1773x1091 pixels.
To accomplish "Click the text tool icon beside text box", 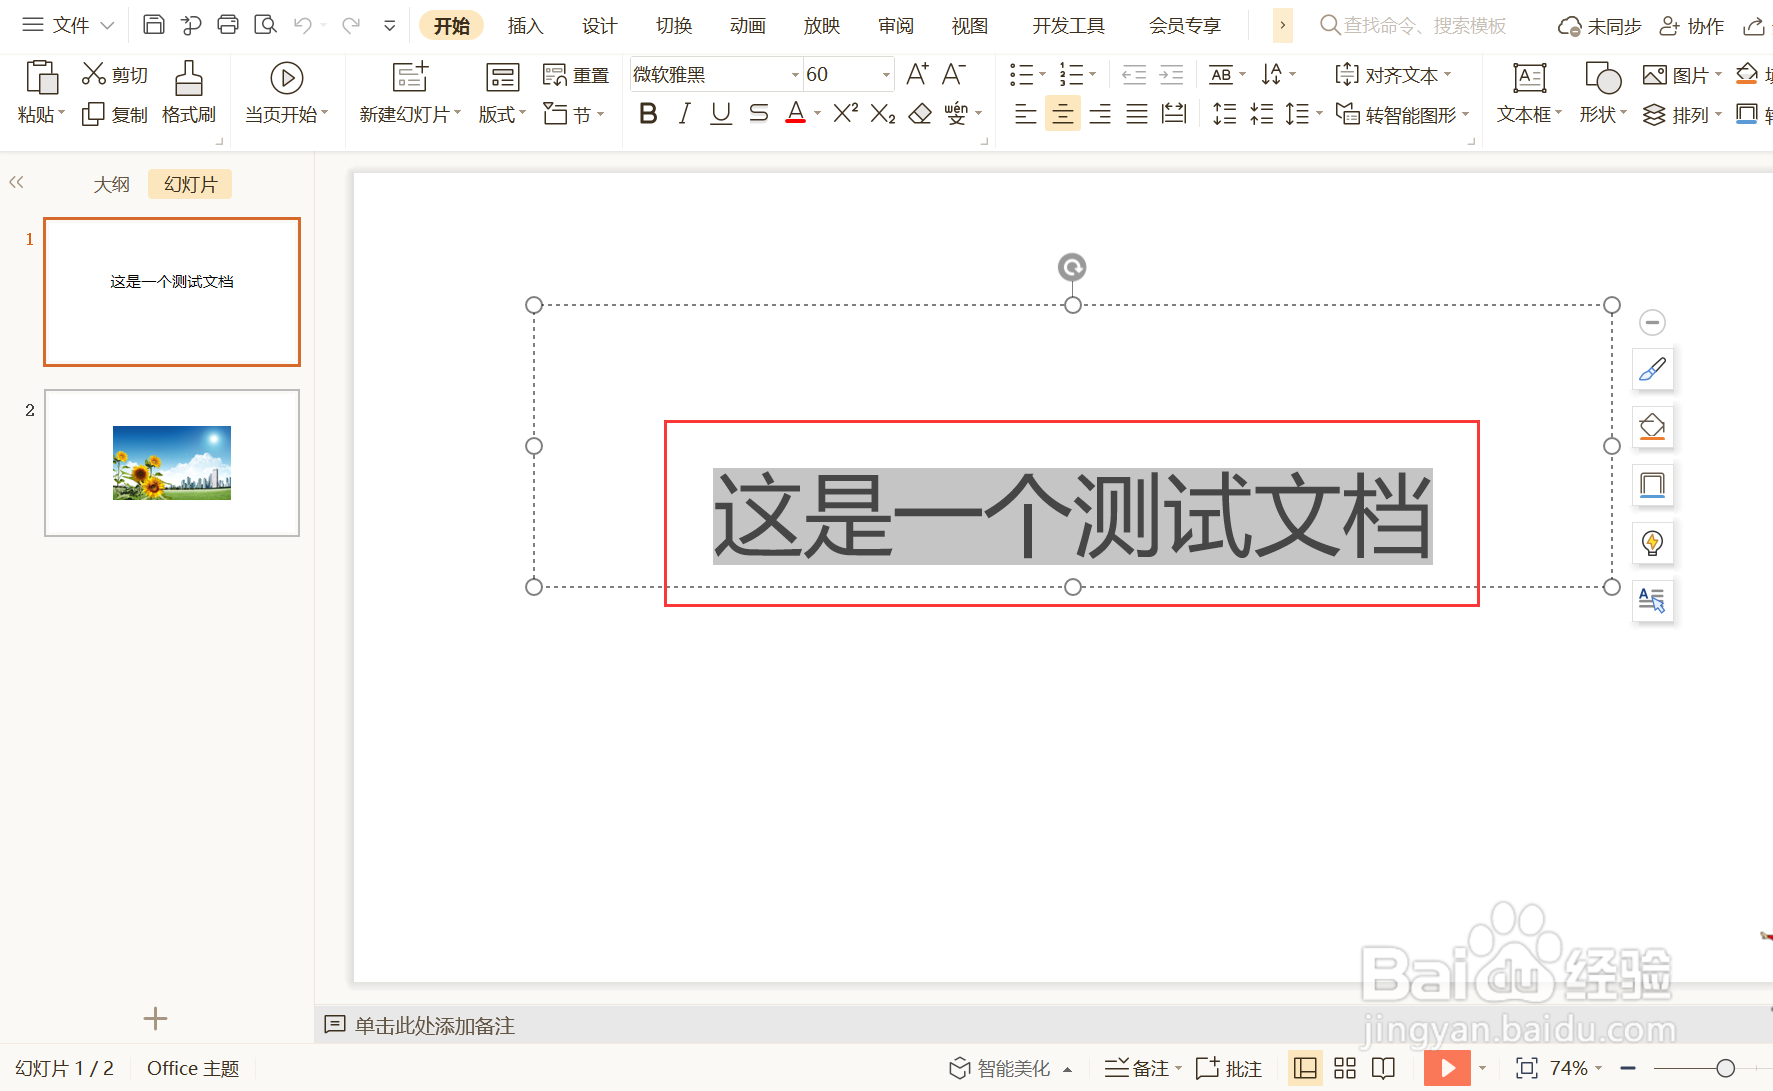I will click(x=1653, y=601).
